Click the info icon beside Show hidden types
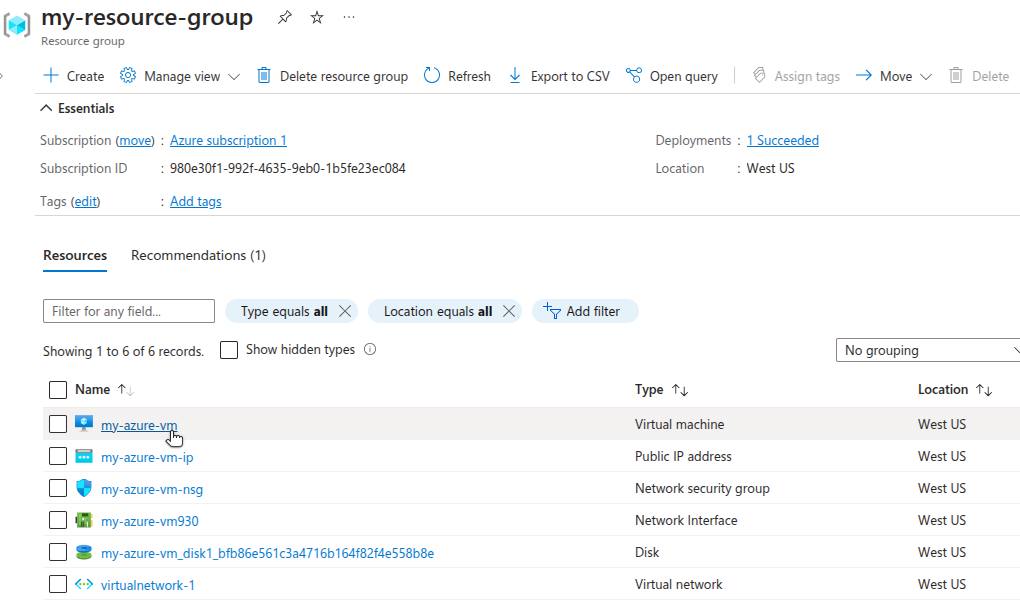 click(370, 349)
